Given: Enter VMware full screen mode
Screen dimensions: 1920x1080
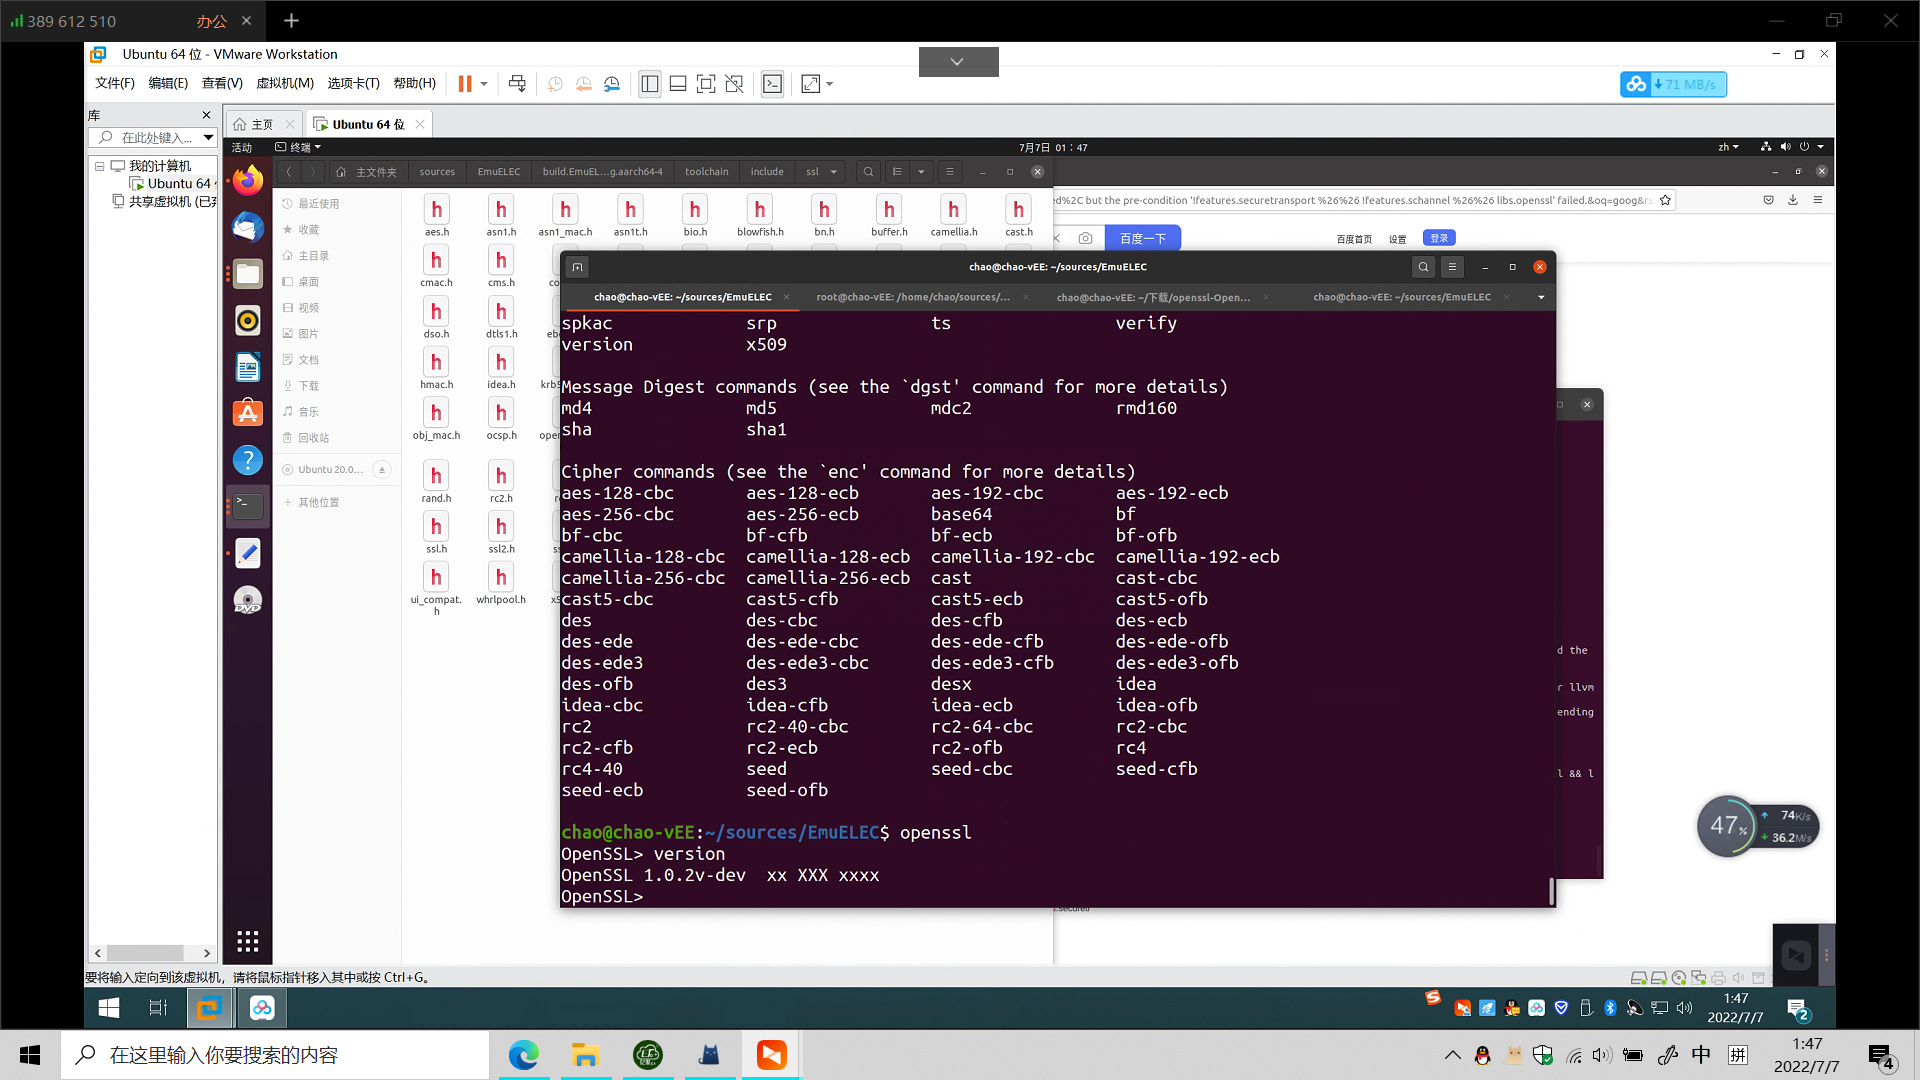Looking at the screenshot, I should [706, 84].
